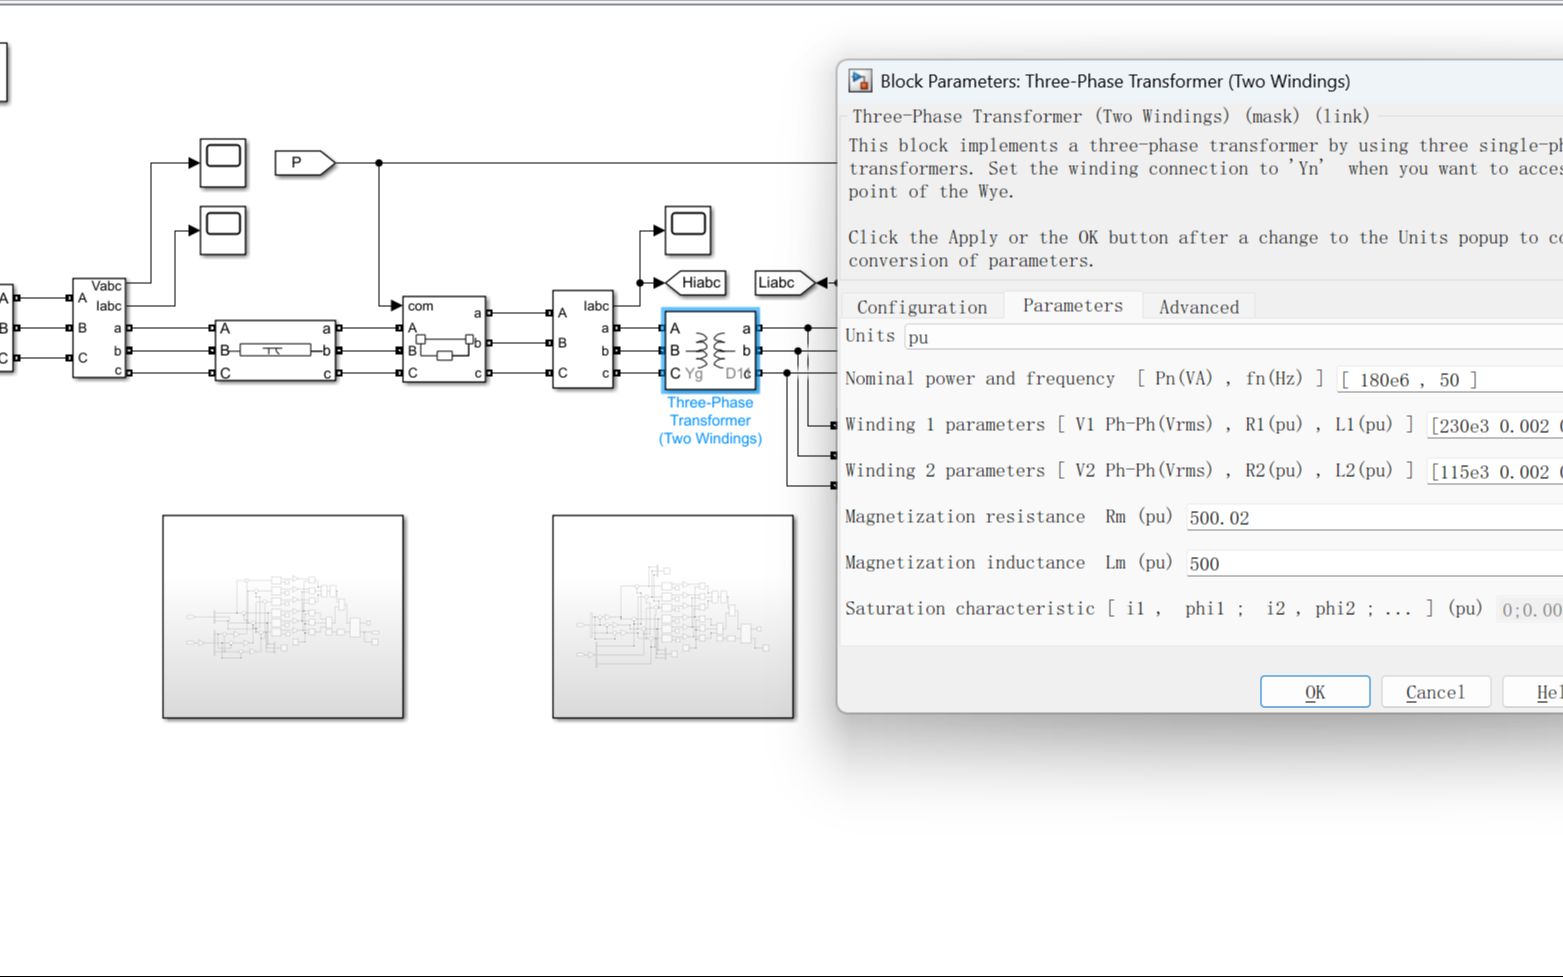
Task: Open the scope wired to the left Iabc output
Action: (x=223, y=231)
